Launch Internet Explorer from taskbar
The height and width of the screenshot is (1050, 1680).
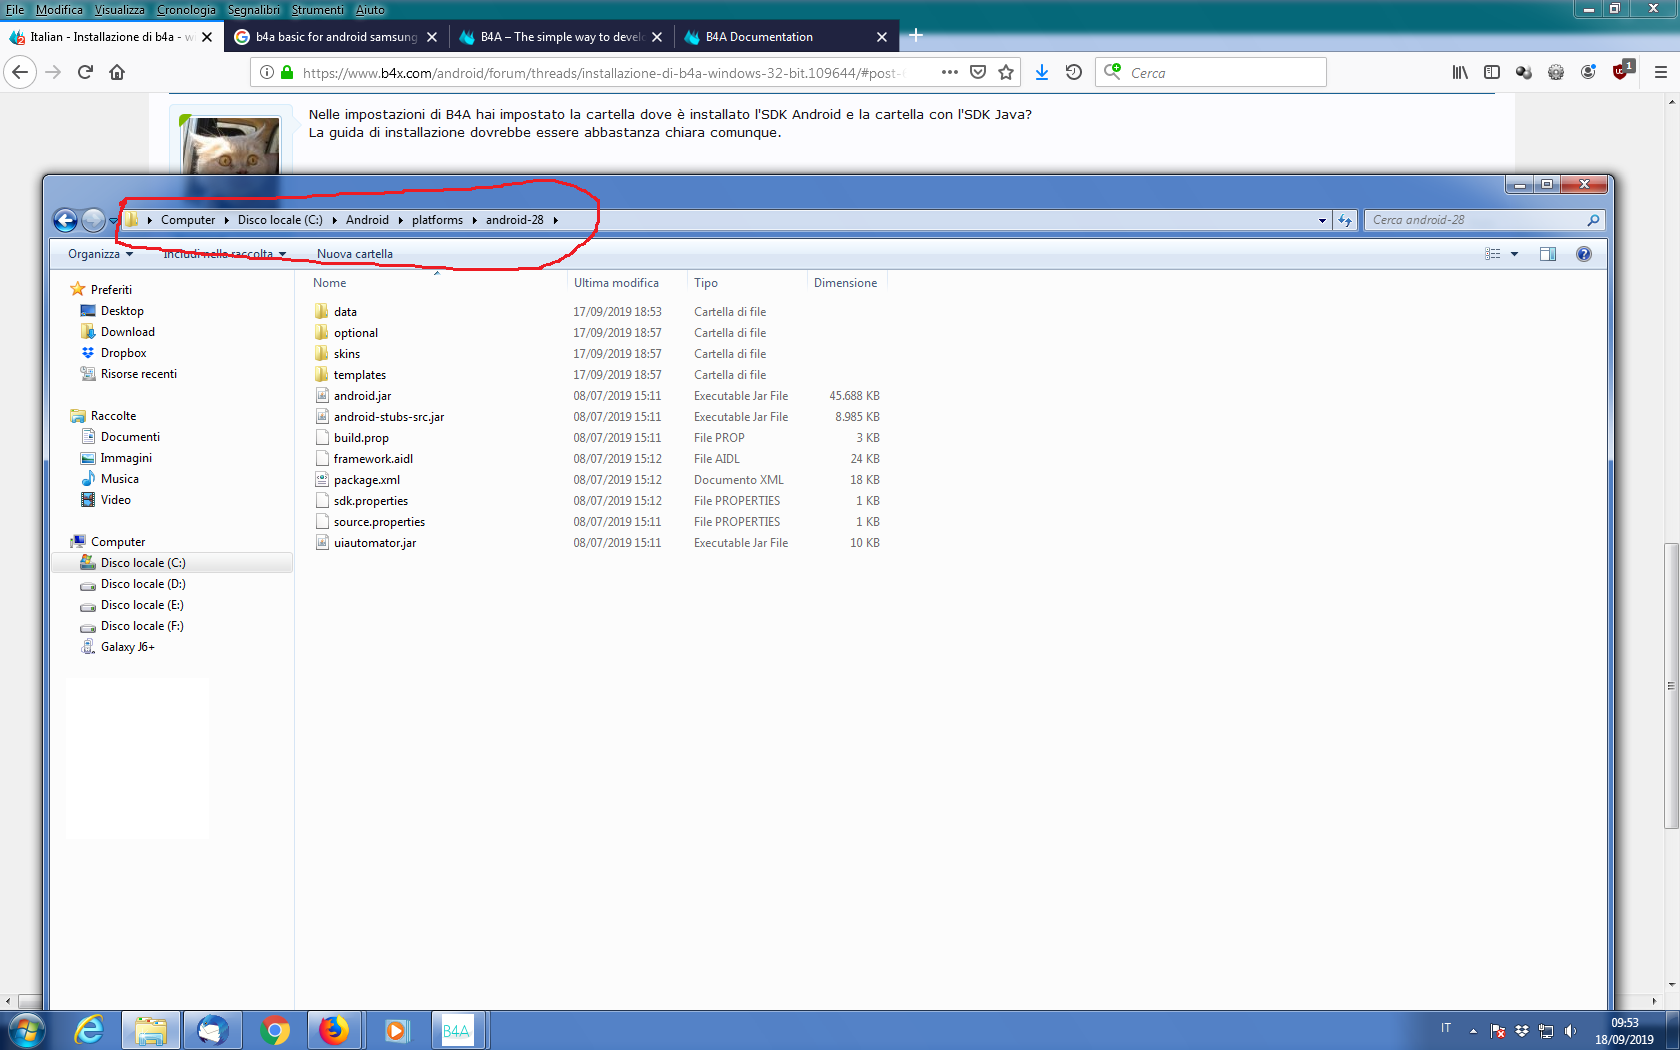(90, 1030)
